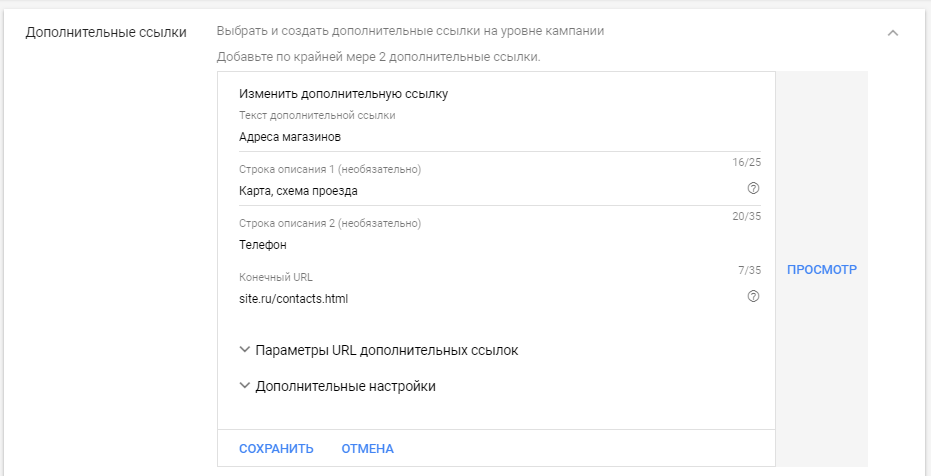The image size is (931, 476).
Task: Click the Изменить дополнительную ссылку heading
Action: [x=343, y=94]
